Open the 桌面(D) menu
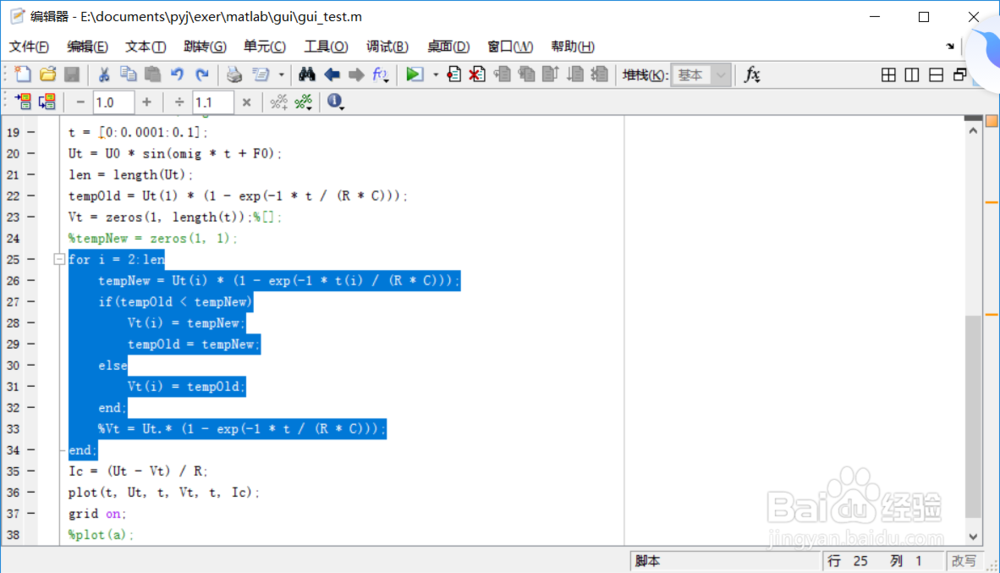Image resolution: width=1000 pixels, height=573 pixels. [448, 47]
